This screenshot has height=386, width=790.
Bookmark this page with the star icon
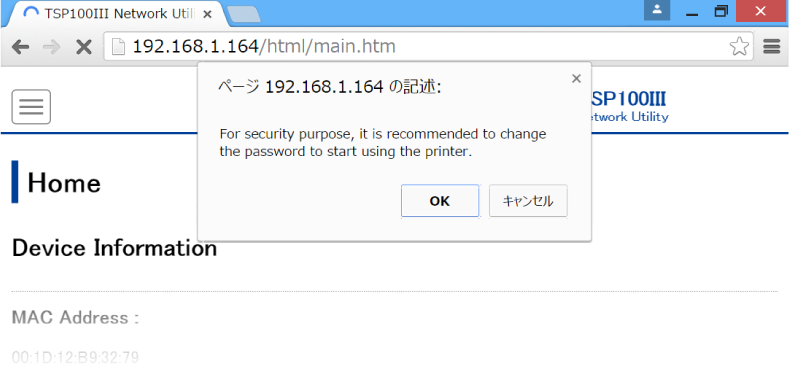click(739, 47)
